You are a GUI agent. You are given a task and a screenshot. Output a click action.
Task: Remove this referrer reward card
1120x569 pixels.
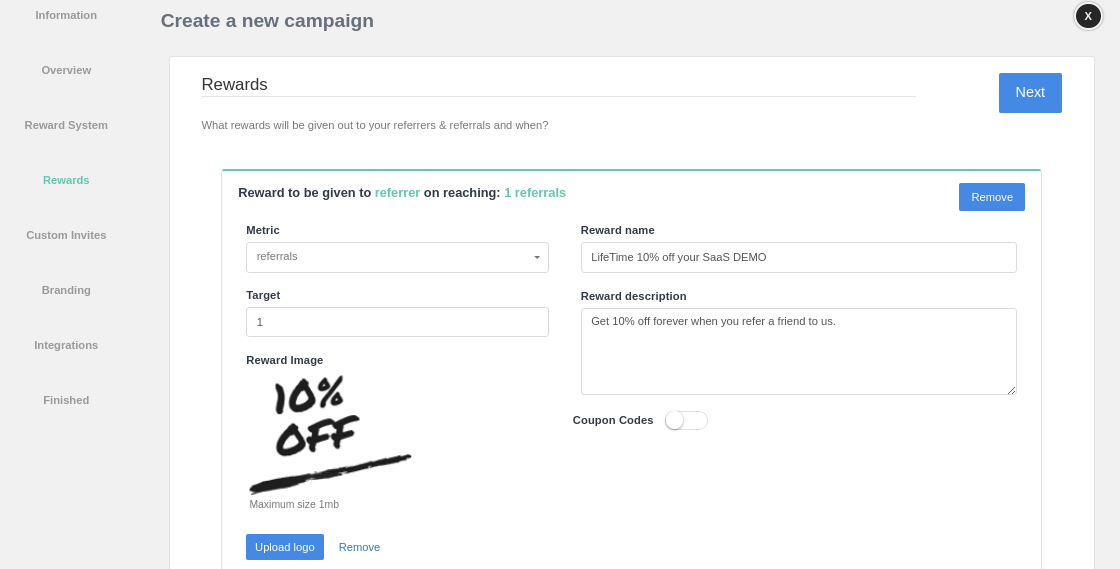[x=991, y=197]
